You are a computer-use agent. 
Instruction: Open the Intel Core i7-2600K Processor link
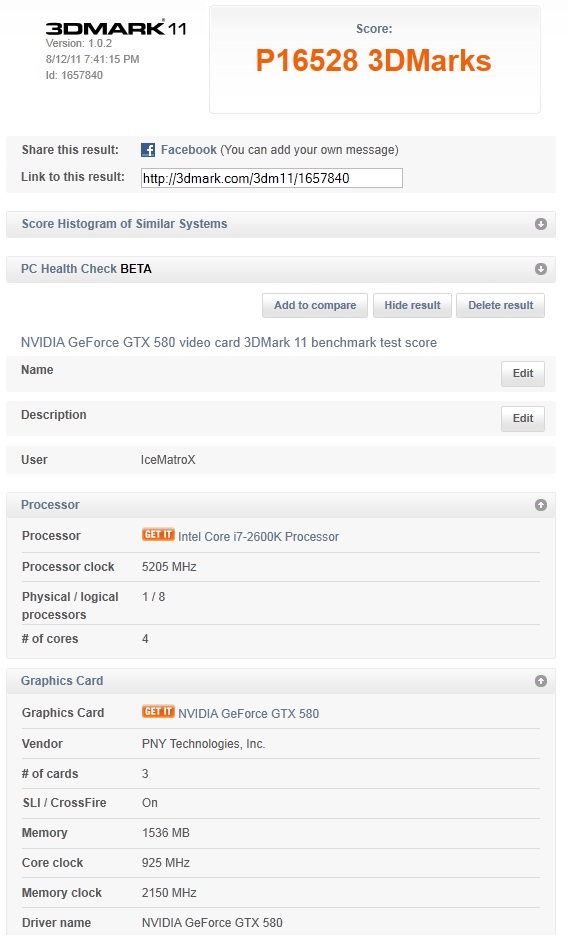258,537
